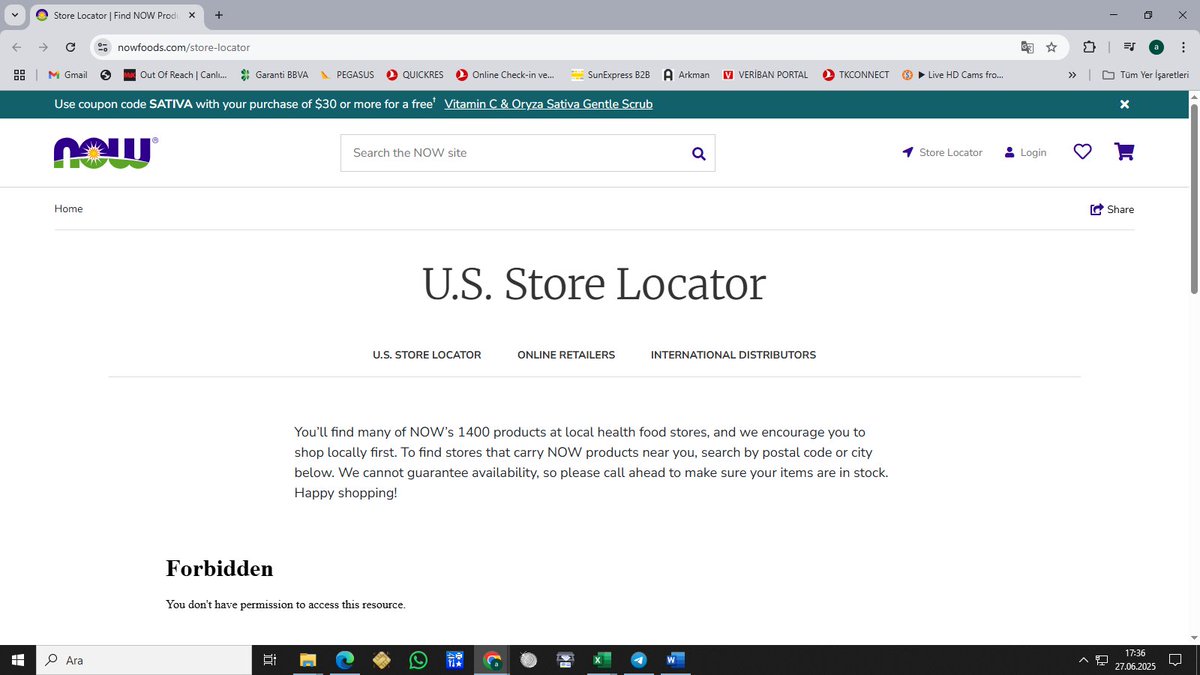The height and width of the screenshot is (675, 1200).
Task: Open File Explorer from taskbar
Action: pyautogui.click(x=308, y=660)
